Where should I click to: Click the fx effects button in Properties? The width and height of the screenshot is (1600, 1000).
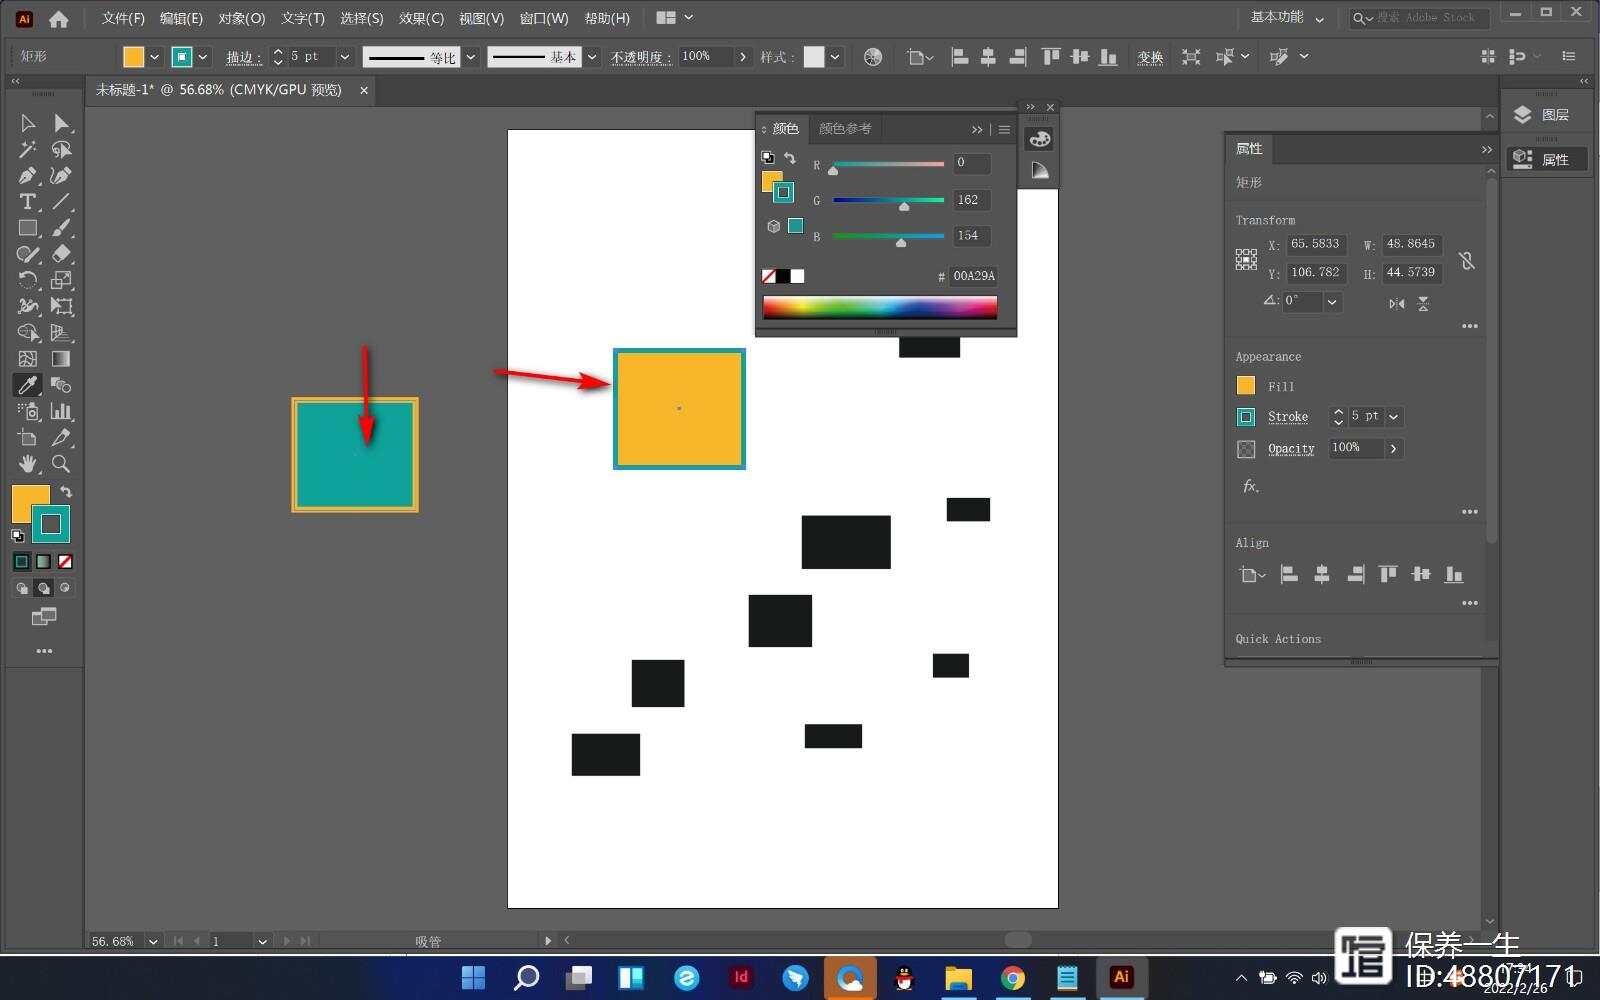point(1250,486)
